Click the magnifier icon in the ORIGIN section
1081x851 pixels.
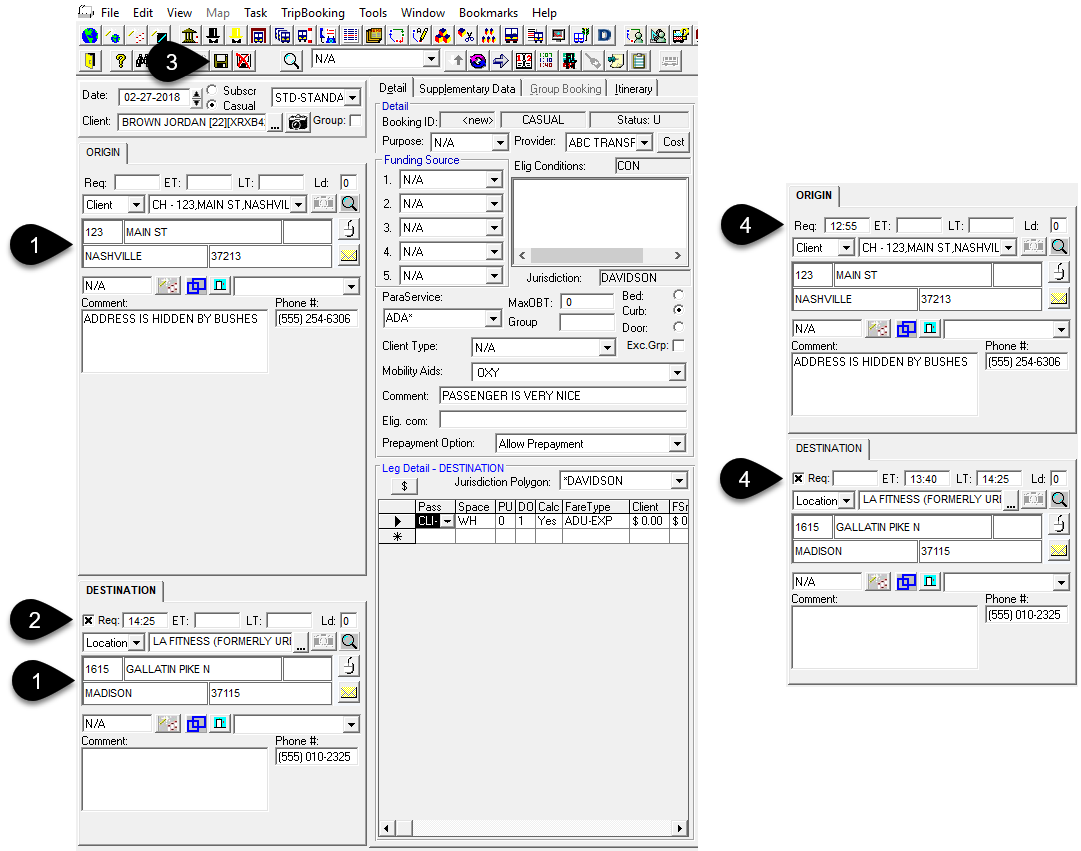point(349,203)
